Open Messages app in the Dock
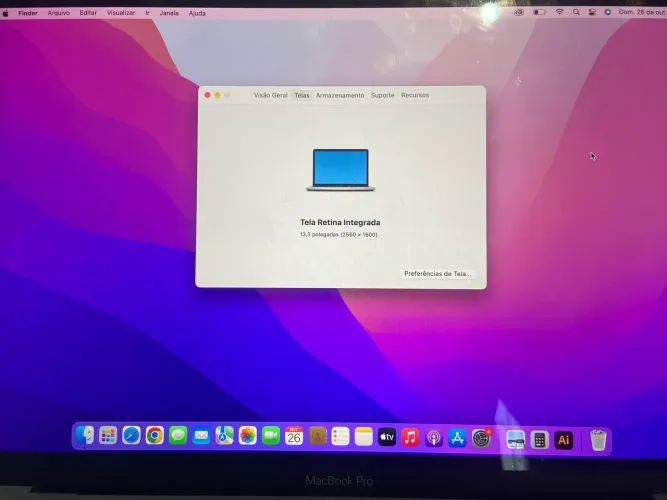Image resolution: width=667 pixels, height=500 pixels. click(178, 436)
